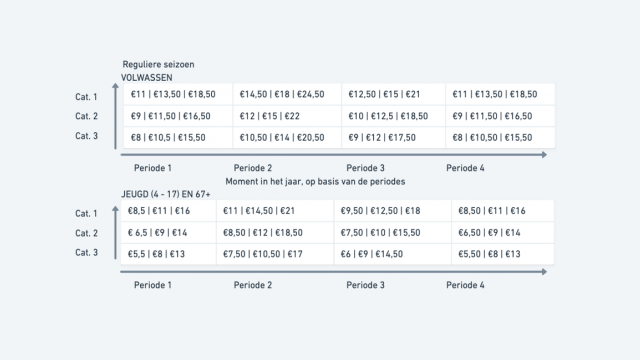The height and width of the screenshot is (360, 640).
Task: Click the €11 | €14,50 | €21 youth cell
Action: (x=275, y=211)
